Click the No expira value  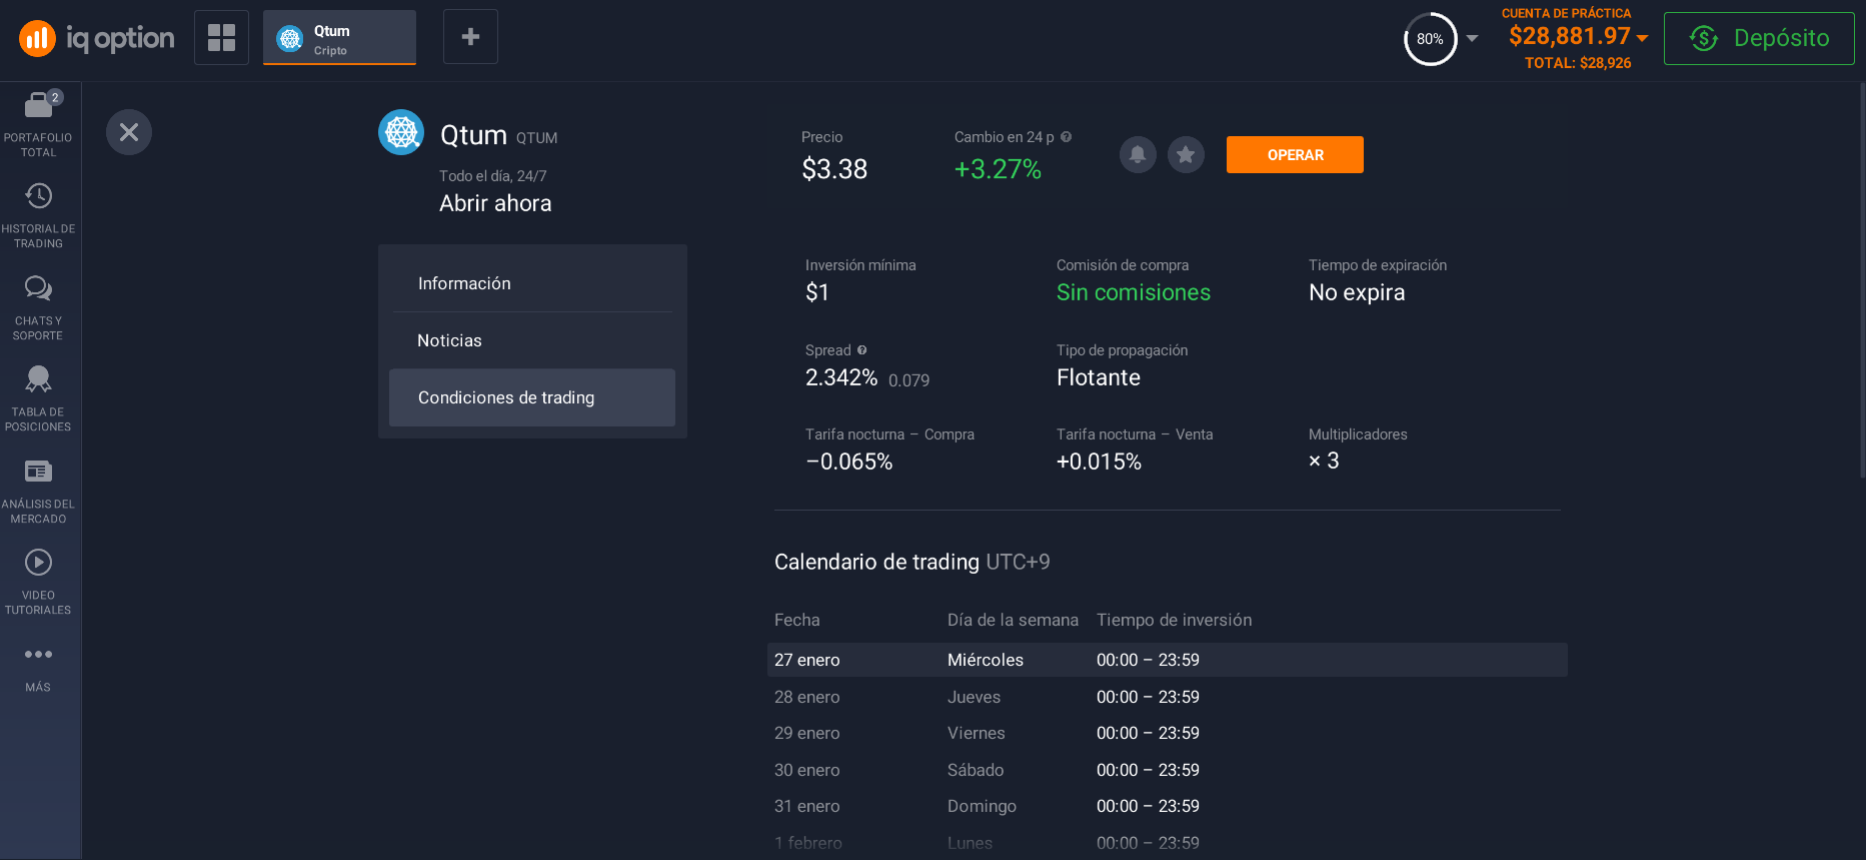point(1356,293)
